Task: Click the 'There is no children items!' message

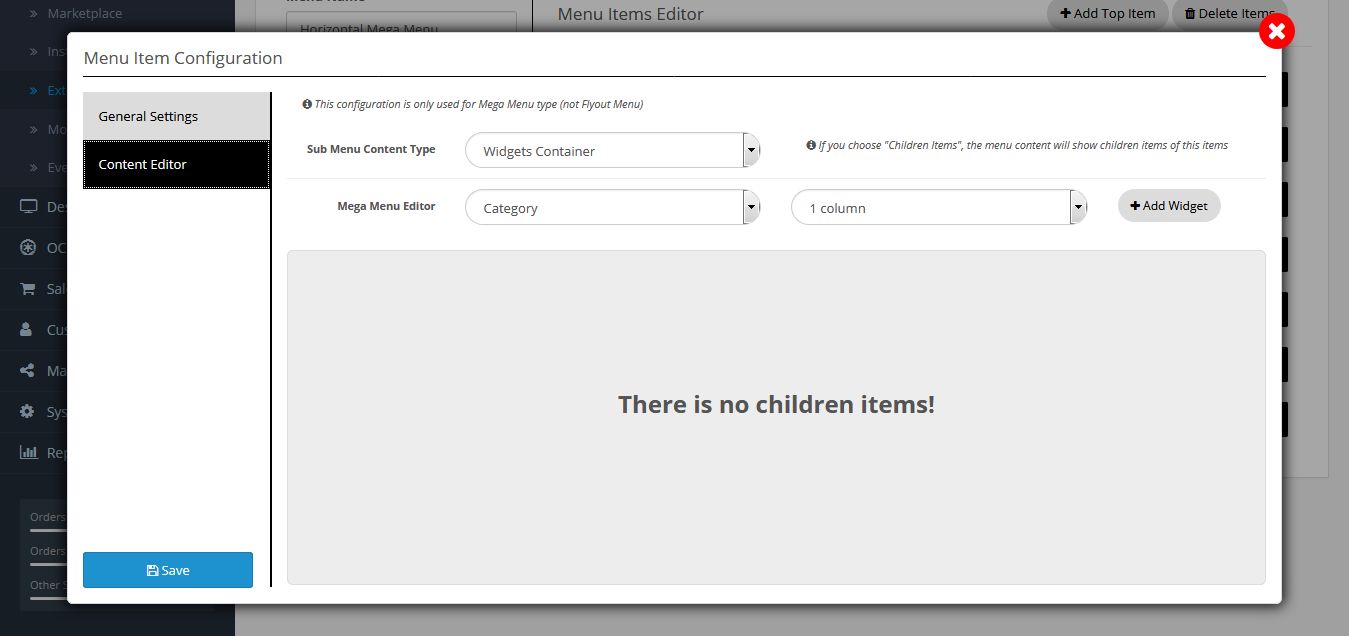Action: pos(776,405)
